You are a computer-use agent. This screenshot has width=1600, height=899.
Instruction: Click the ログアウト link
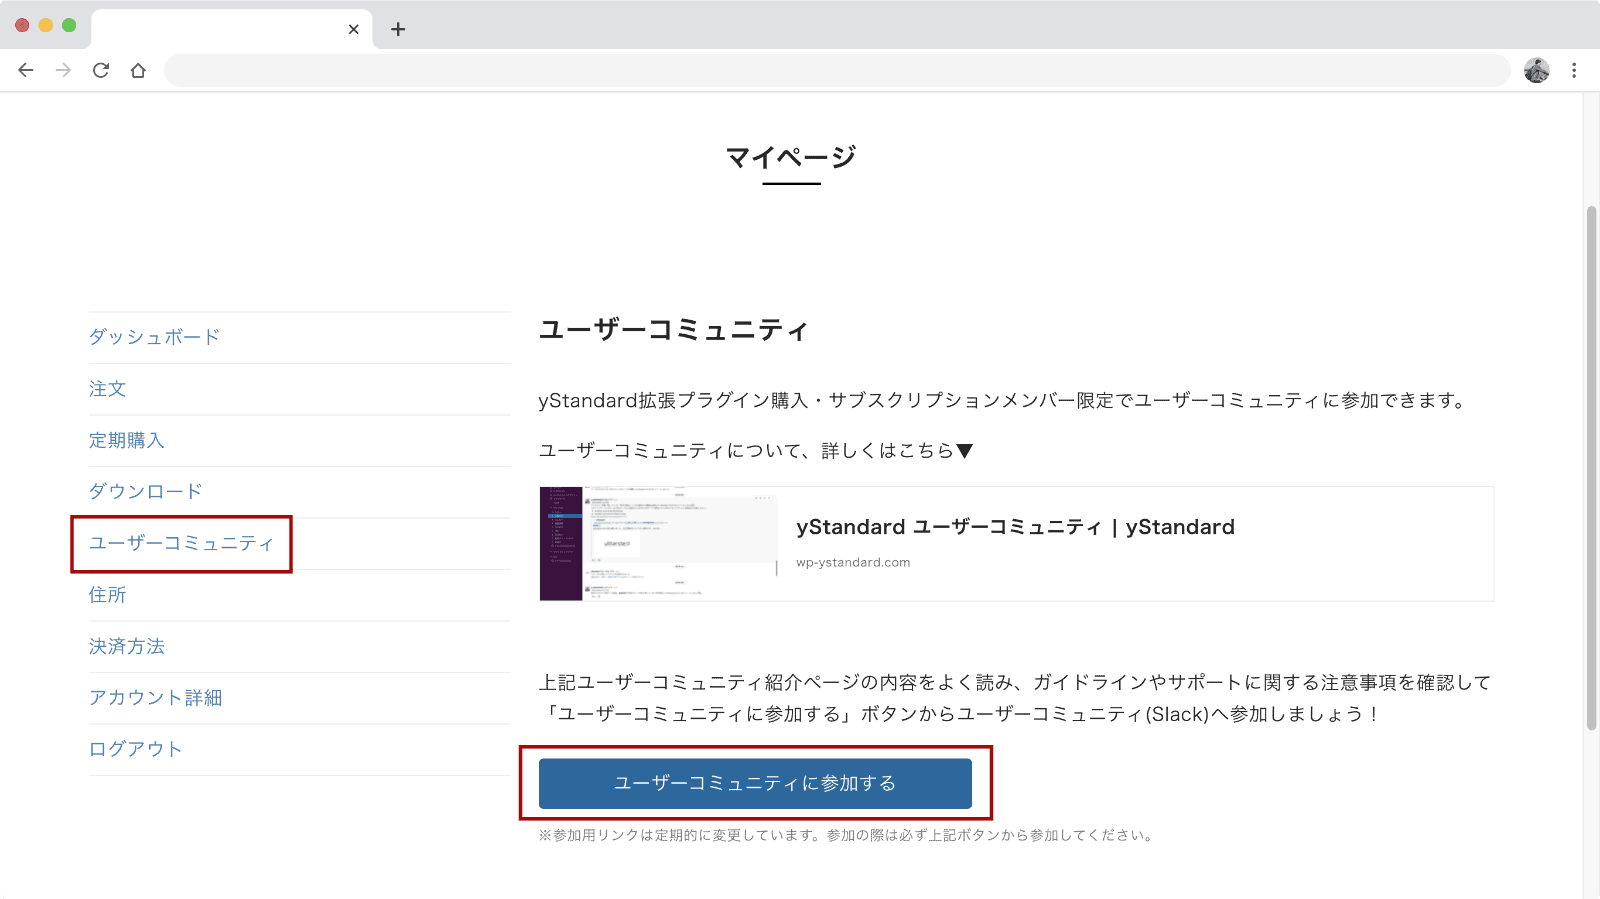[136, 749]
